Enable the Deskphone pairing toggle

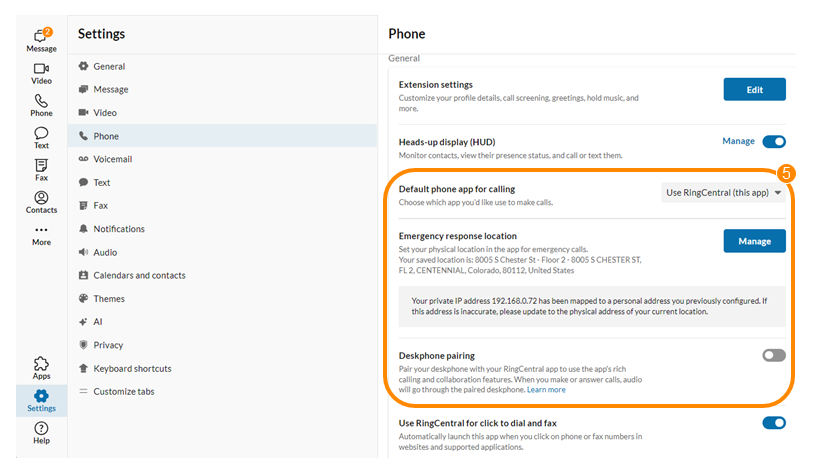coord(774,355)
